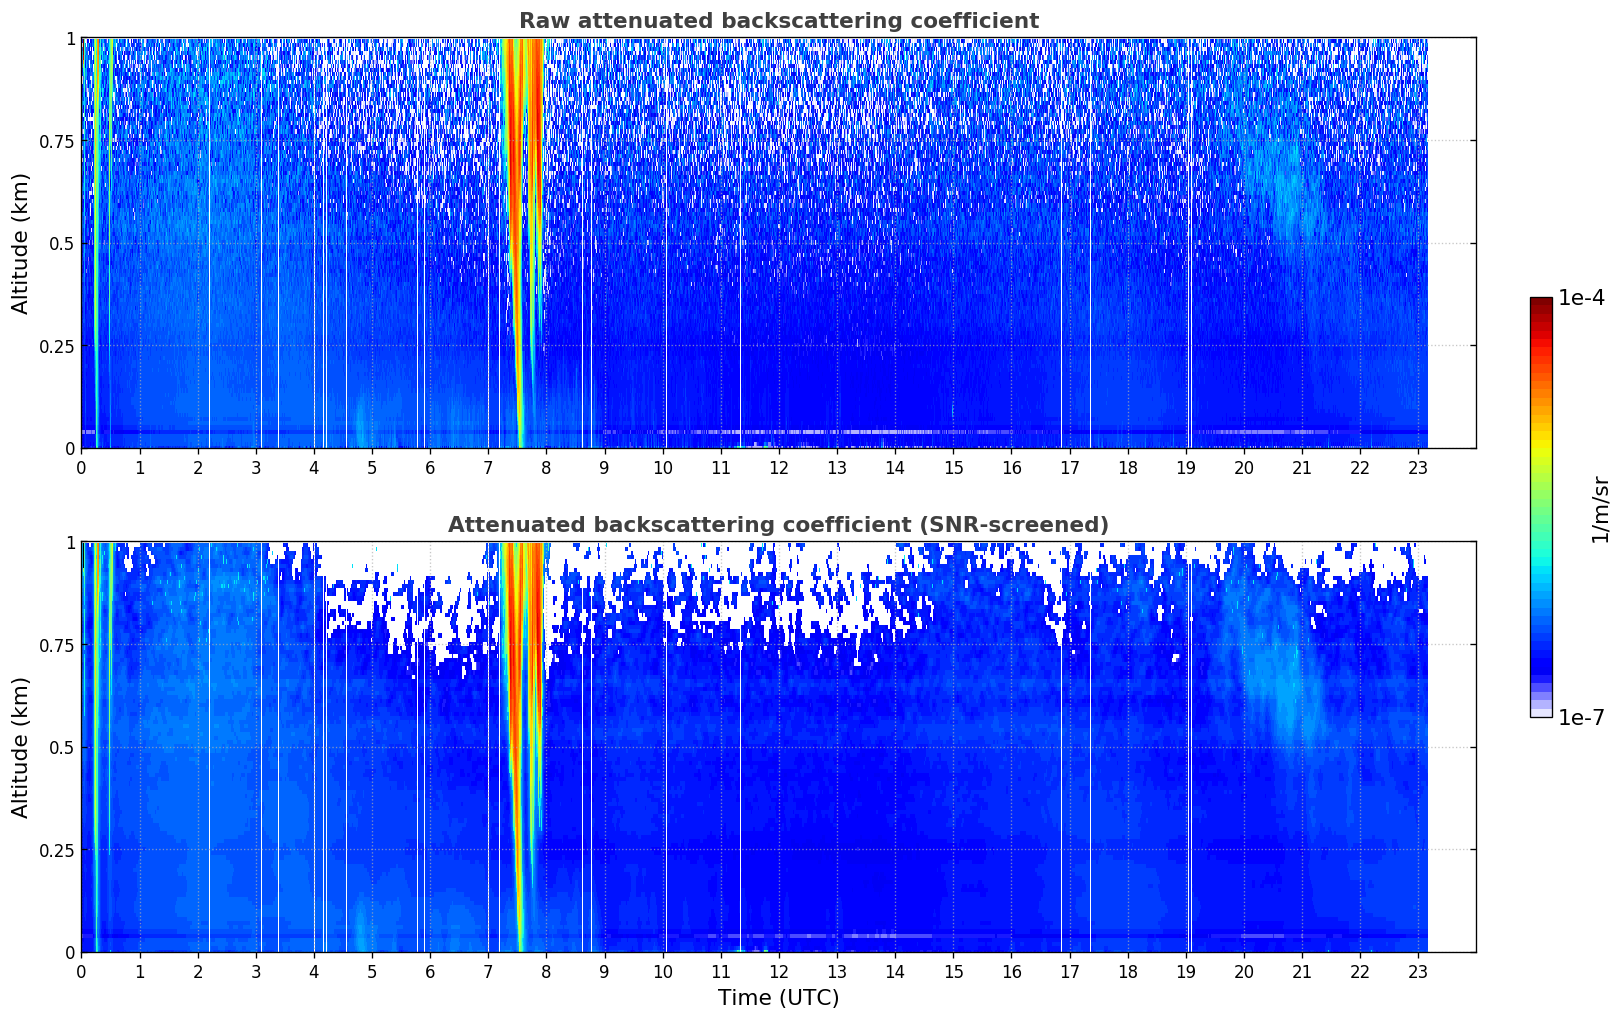Image resolution: width=1621 pixels, height=1020 pixels.
Task: Click the bottom plot's "Altitude (km)" label
Action: point(21,747)
